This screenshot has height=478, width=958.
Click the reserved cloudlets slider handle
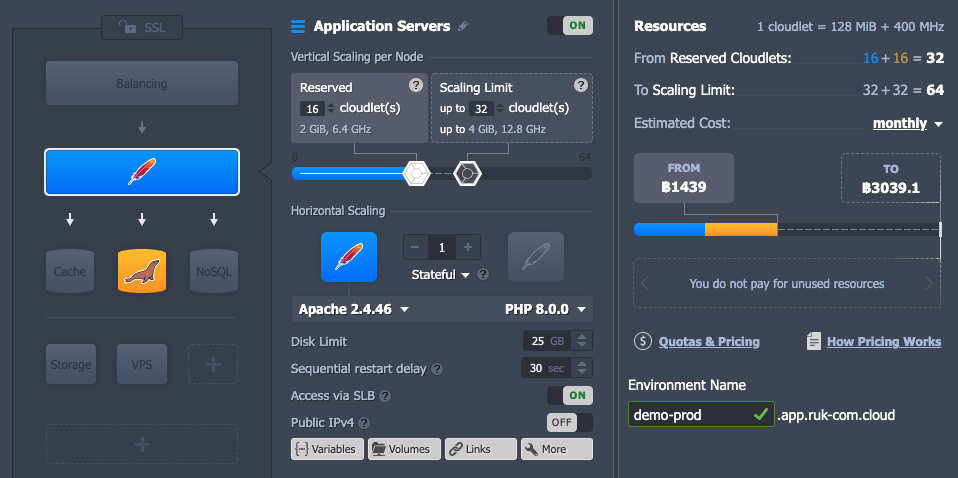(417, 174)
